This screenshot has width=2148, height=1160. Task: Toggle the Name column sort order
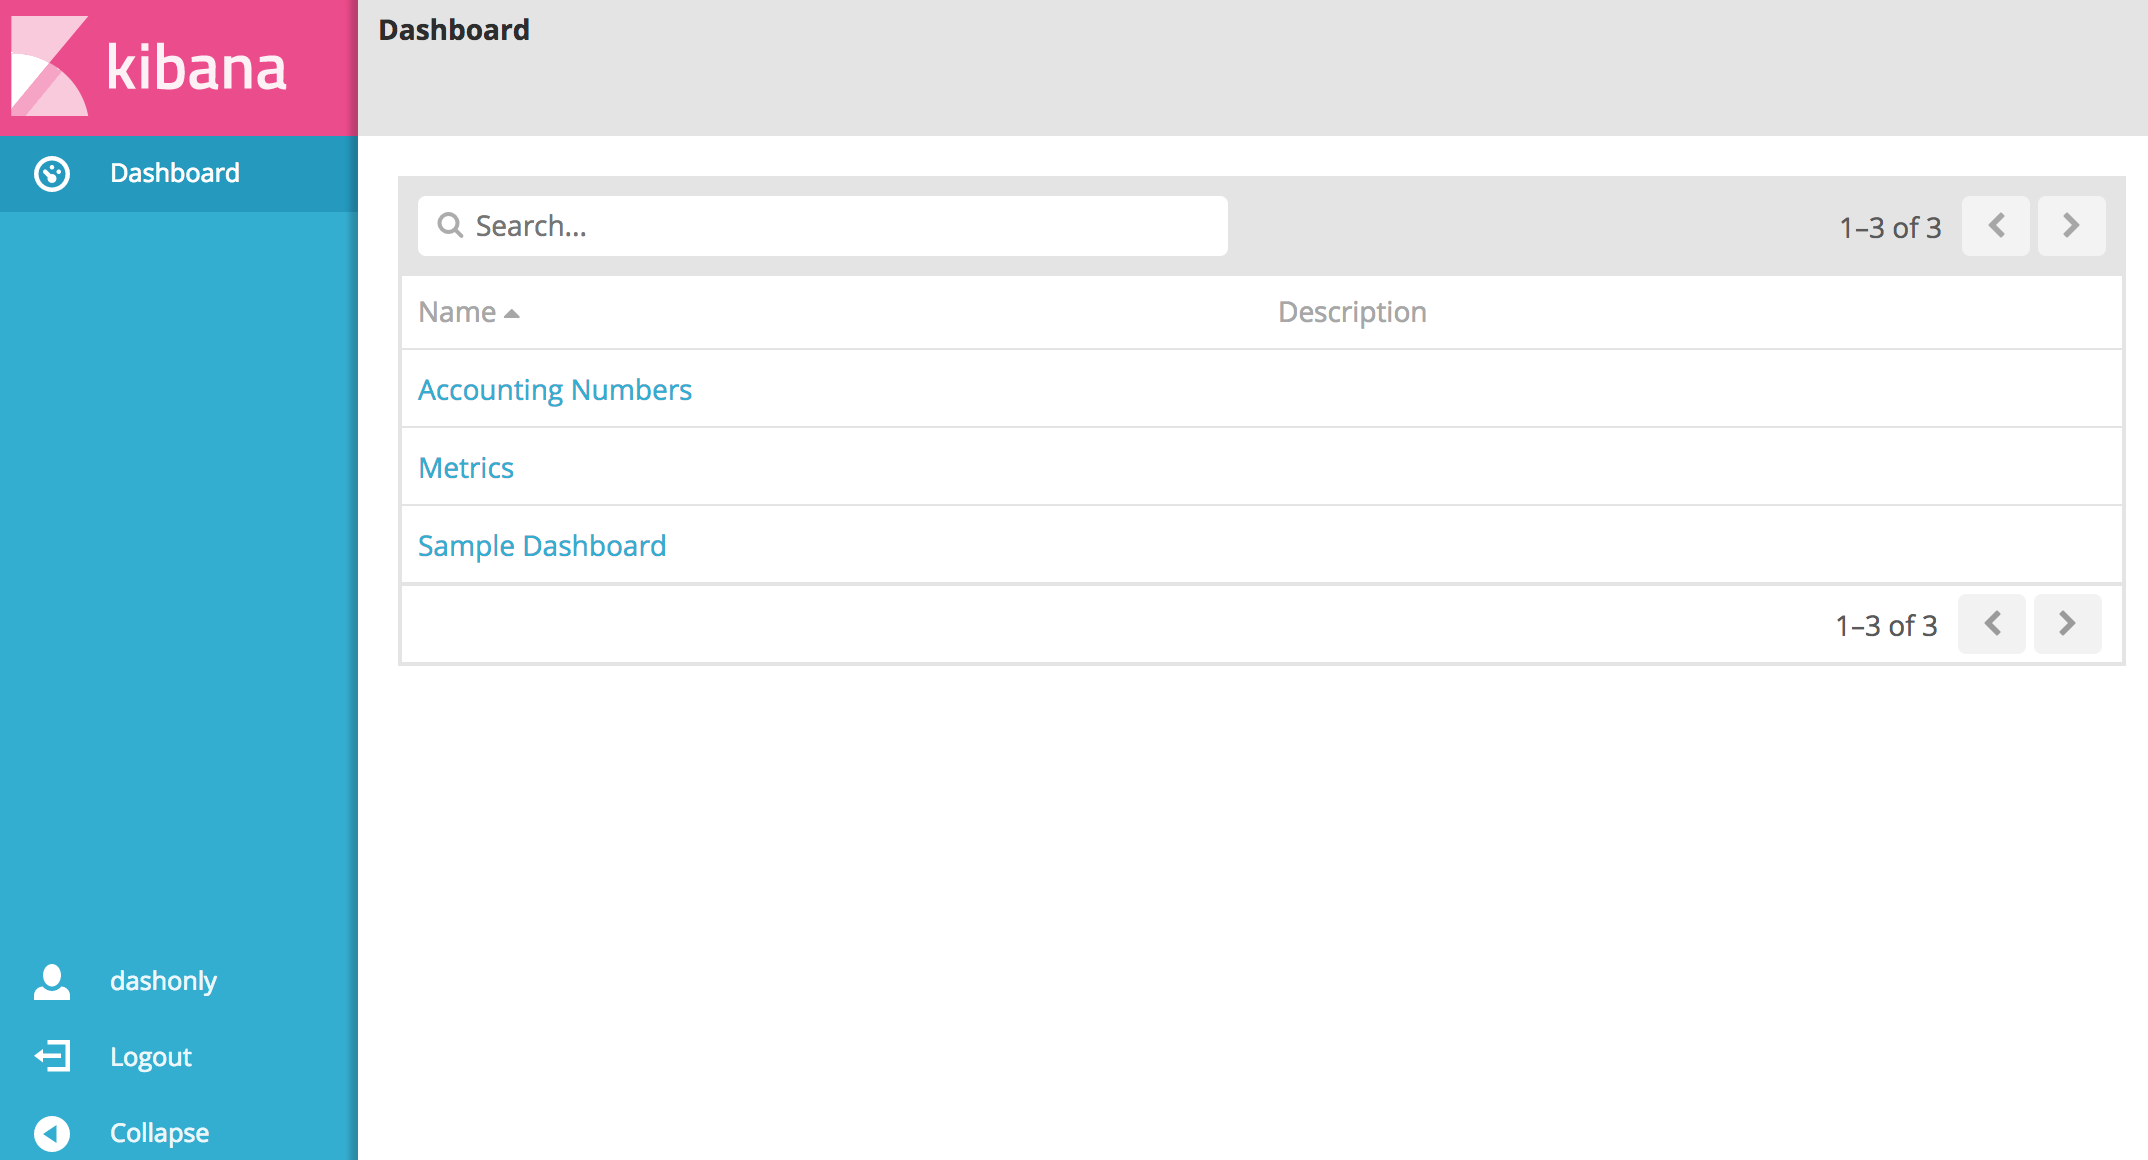click(455, 312)
